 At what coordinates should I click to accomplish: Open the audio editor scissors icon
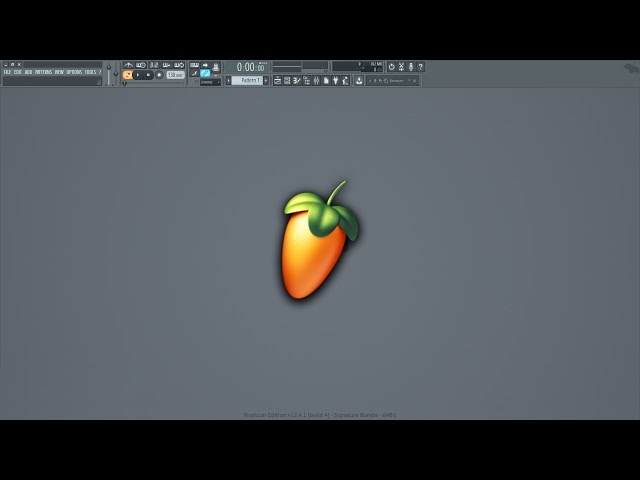(x=401, y=67)
